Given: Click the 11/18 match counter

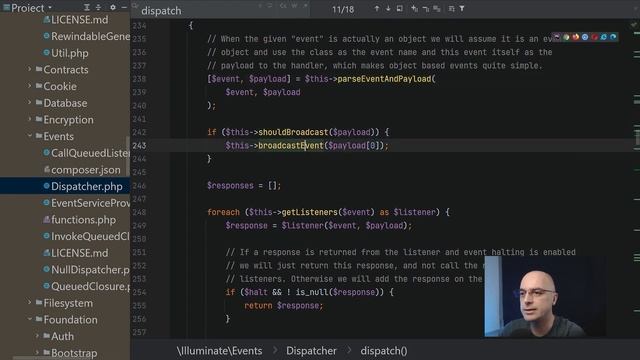Looking at the screenshot, I should [x=343, y=9].
